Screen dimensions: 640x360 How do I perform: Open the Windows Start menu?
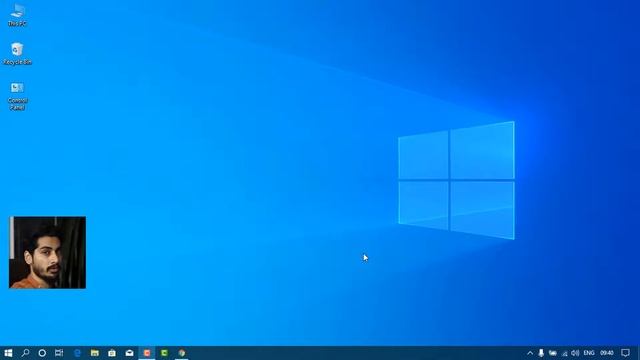tap(8, 353)
